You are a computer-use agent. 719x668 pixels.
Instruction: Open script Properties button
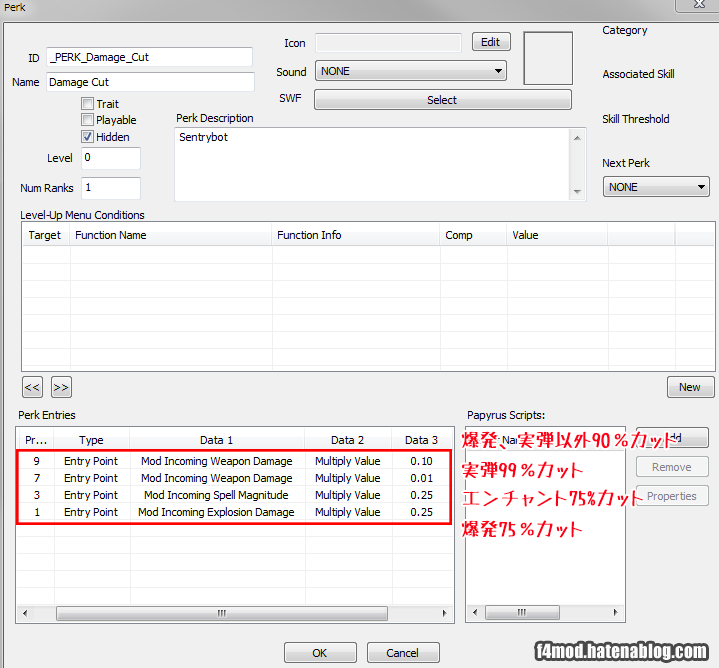[672, 496]
